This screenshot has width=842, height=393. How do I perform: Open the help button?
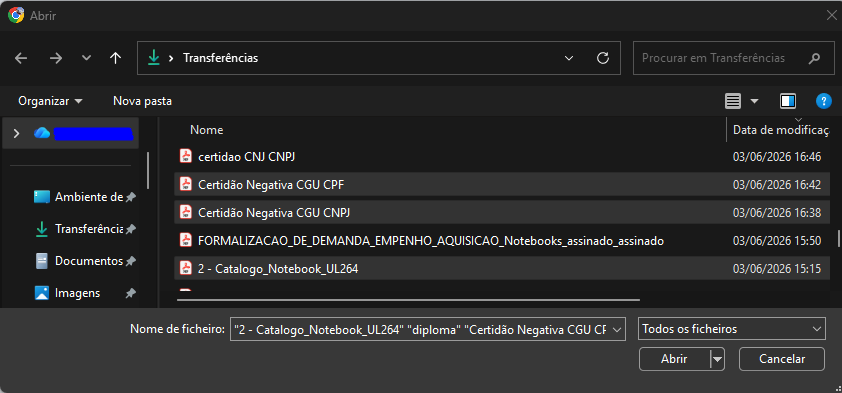(x=823, y=101)
